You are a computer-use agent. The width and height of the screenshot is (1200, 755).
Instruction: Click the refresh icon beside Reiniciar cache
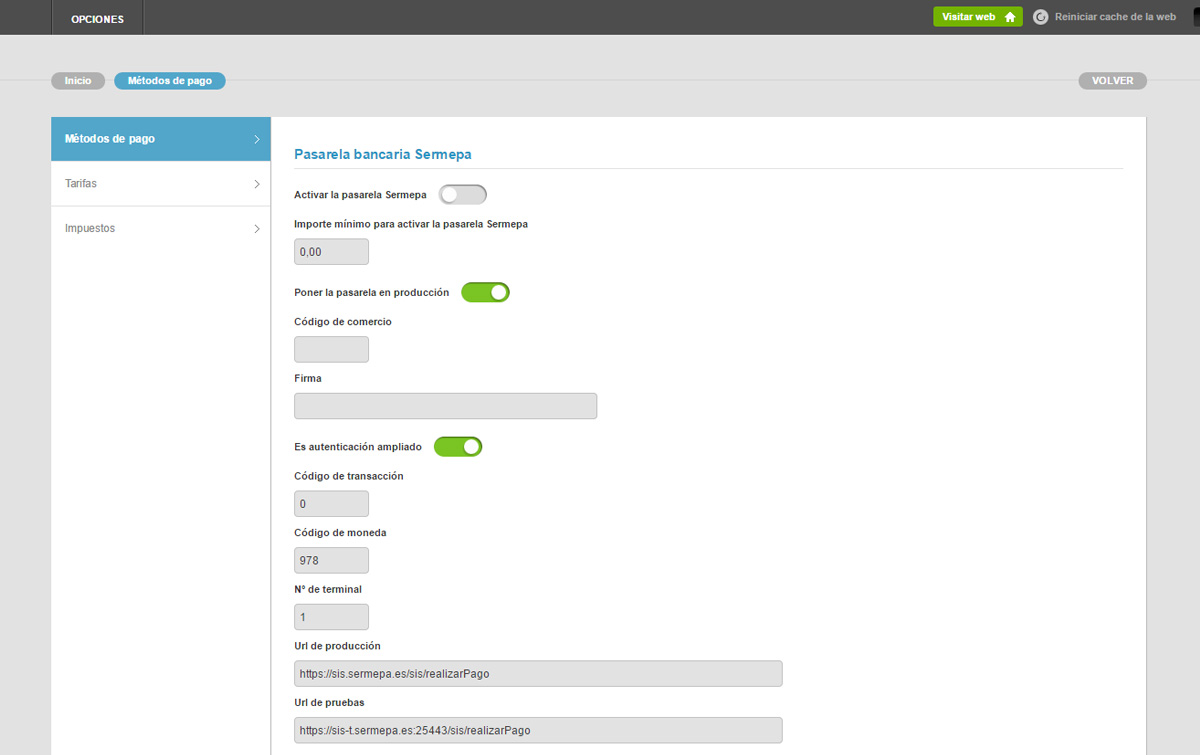click(1040, 17)
